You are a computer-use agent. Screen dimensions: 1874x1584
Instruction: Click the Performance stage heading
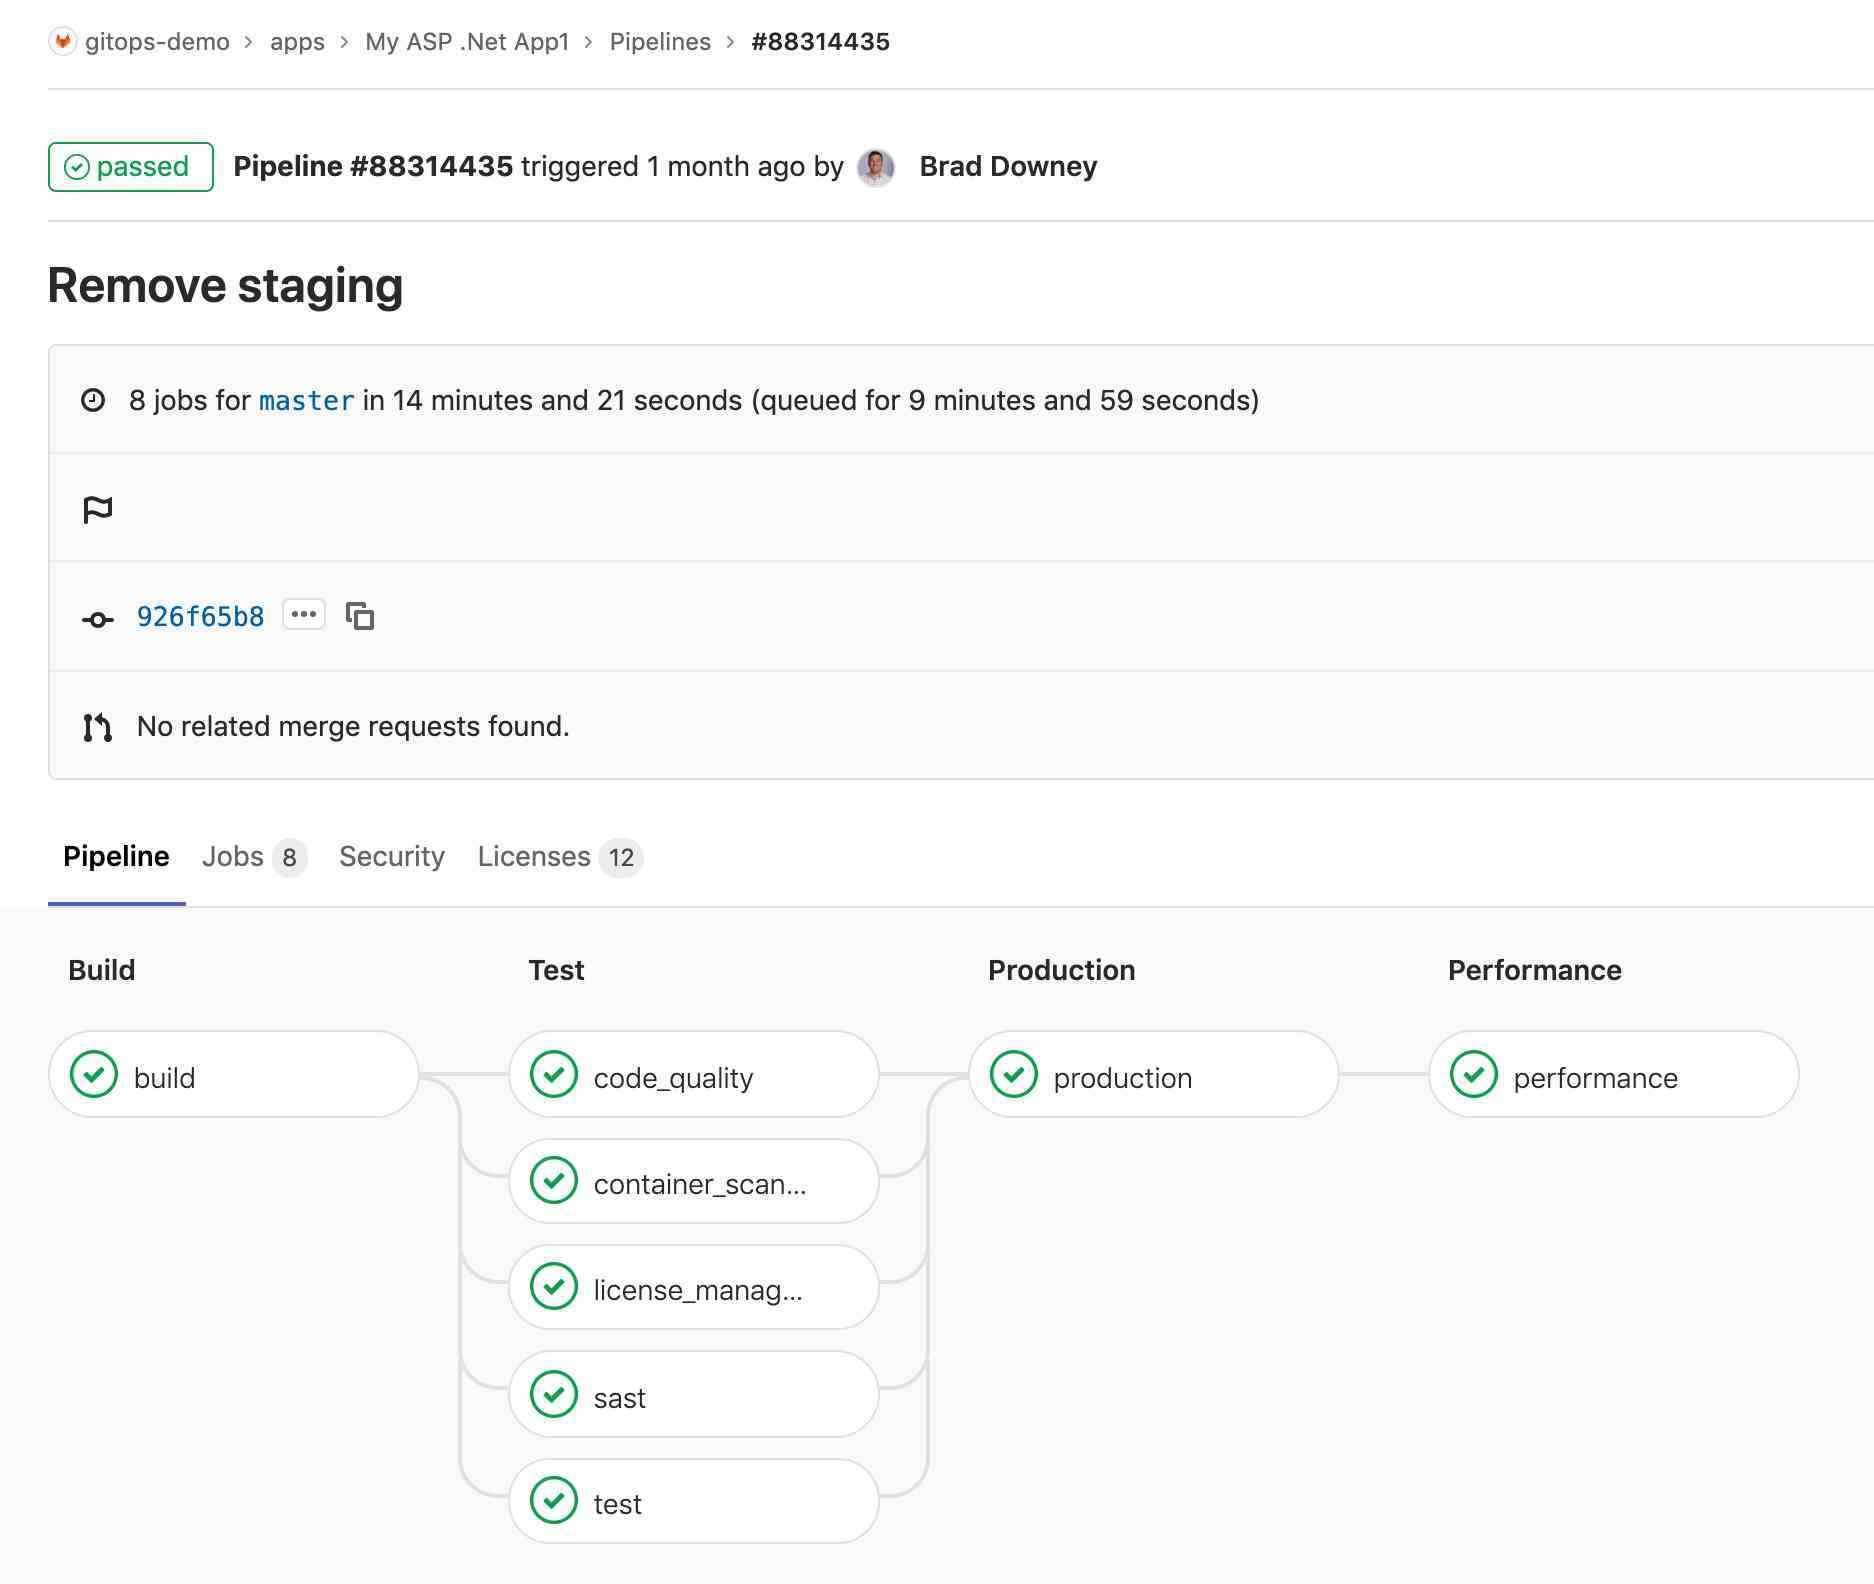(x=1535, y=970)
